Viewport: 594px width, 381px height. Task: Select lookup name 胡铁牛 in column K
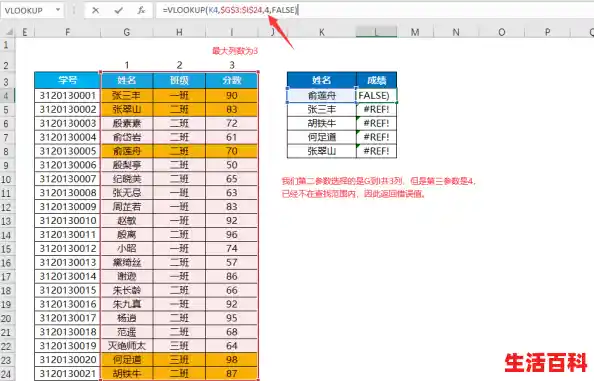pos(322,123)
